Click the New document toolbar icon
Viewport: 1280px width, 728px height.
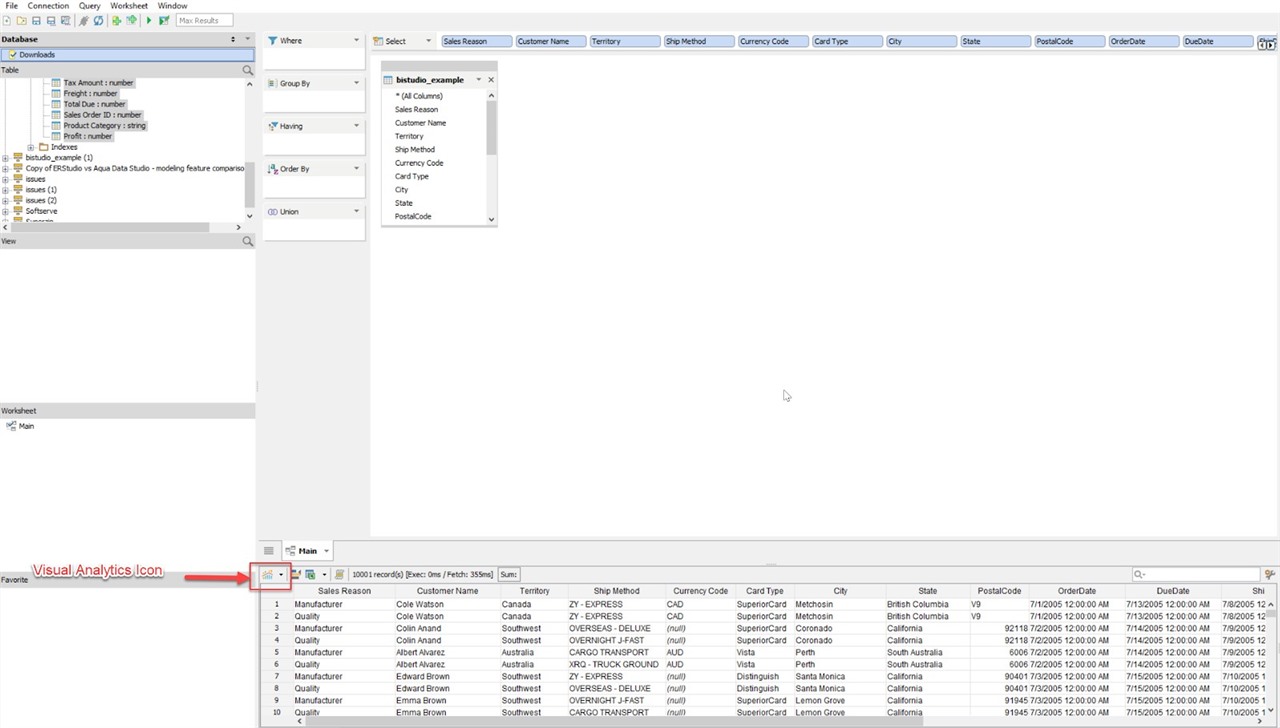click(7, 21)
